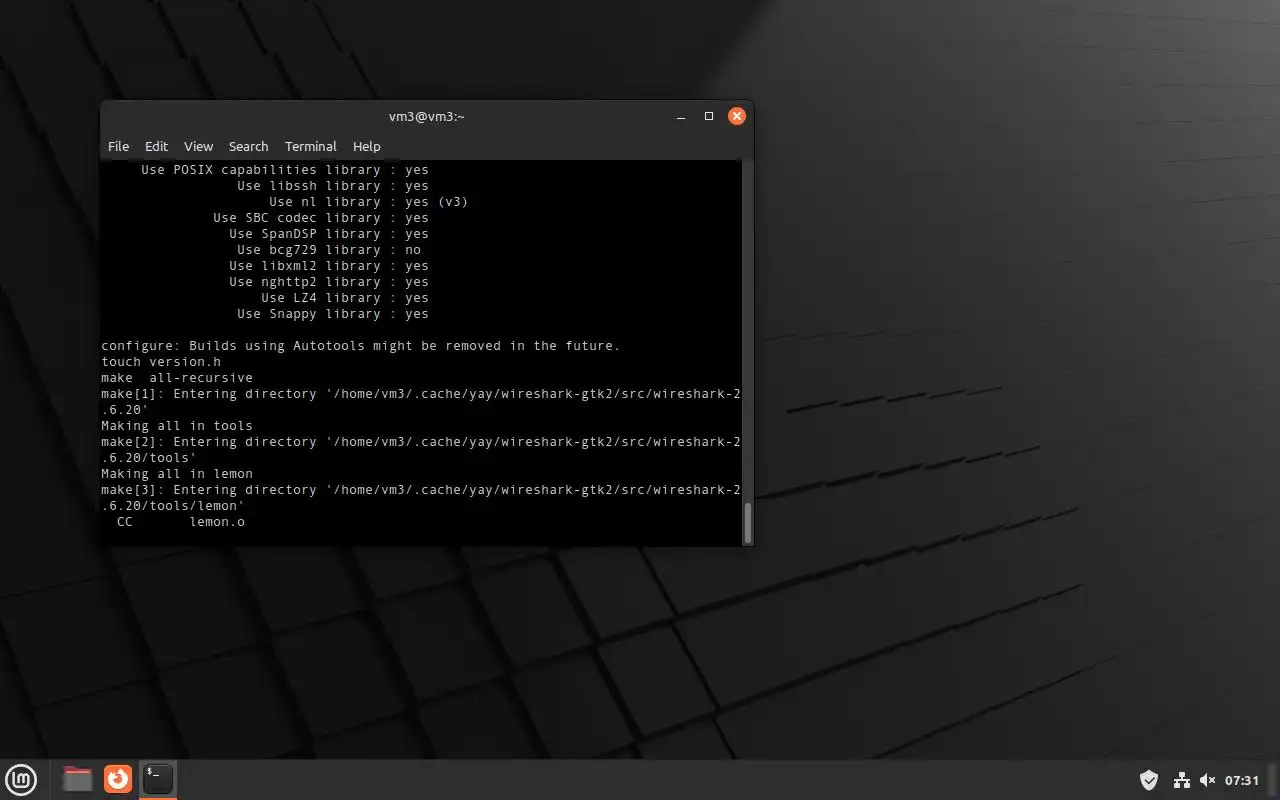Click the 'Use libxml2 library' line
Image resolution: width=1280 pixels, height=800 pixels.
[x=329, y=266]
